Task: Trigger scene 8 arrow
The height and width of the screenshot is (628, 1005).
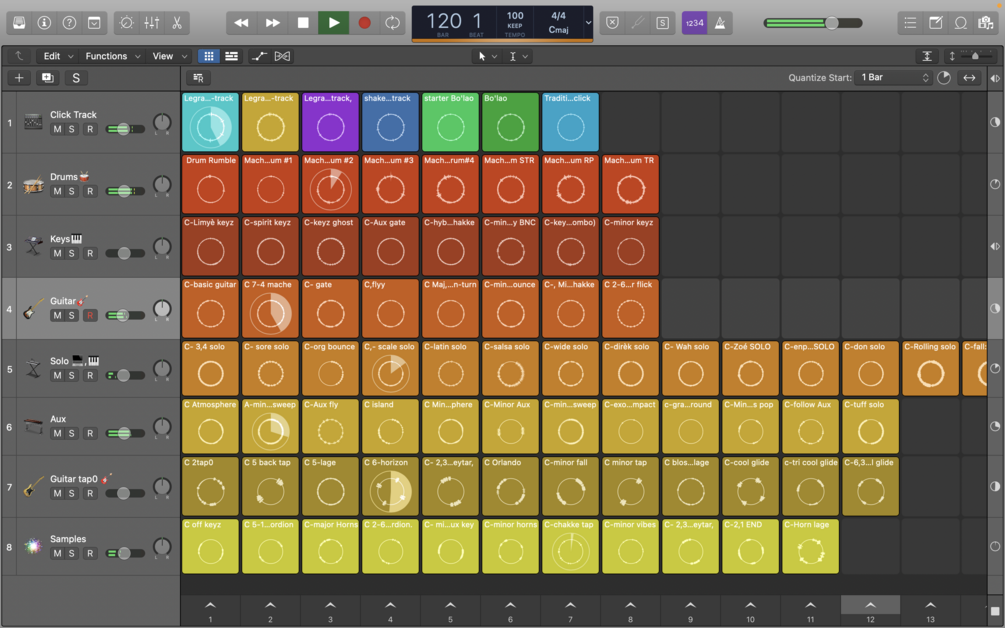Action: pos(631,606)
